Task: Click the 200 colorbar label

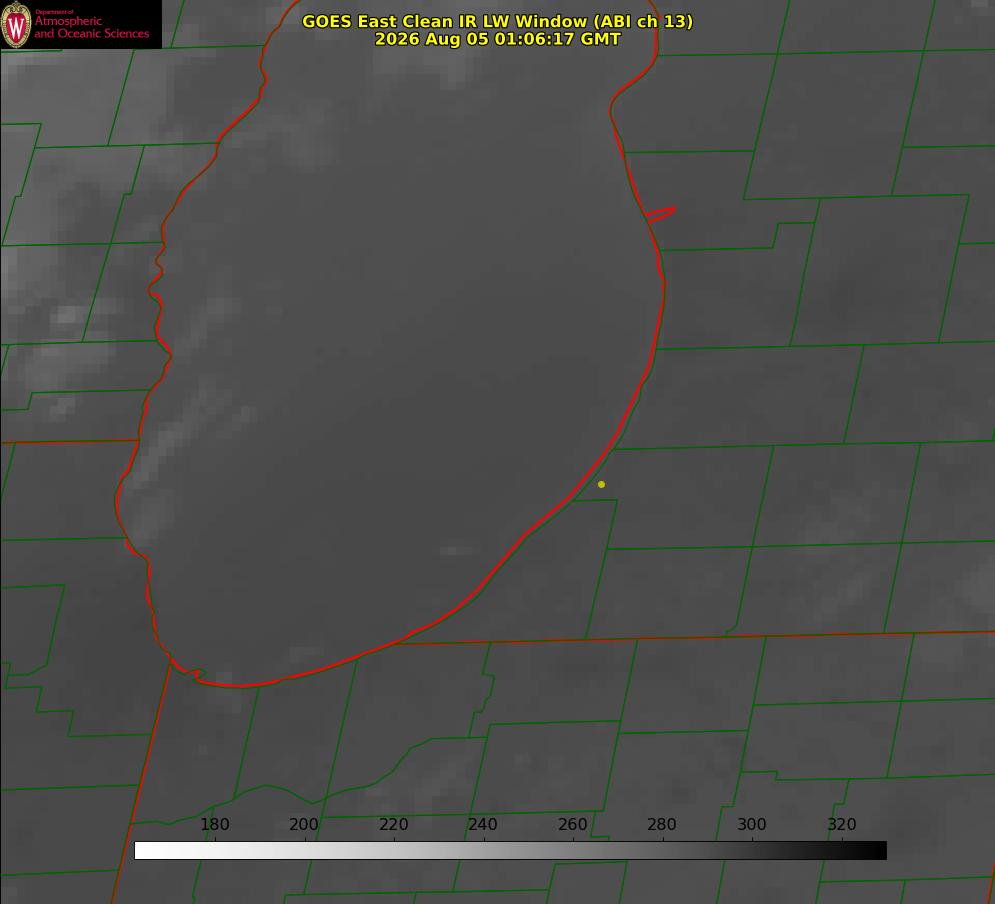Action: (304, 824)
